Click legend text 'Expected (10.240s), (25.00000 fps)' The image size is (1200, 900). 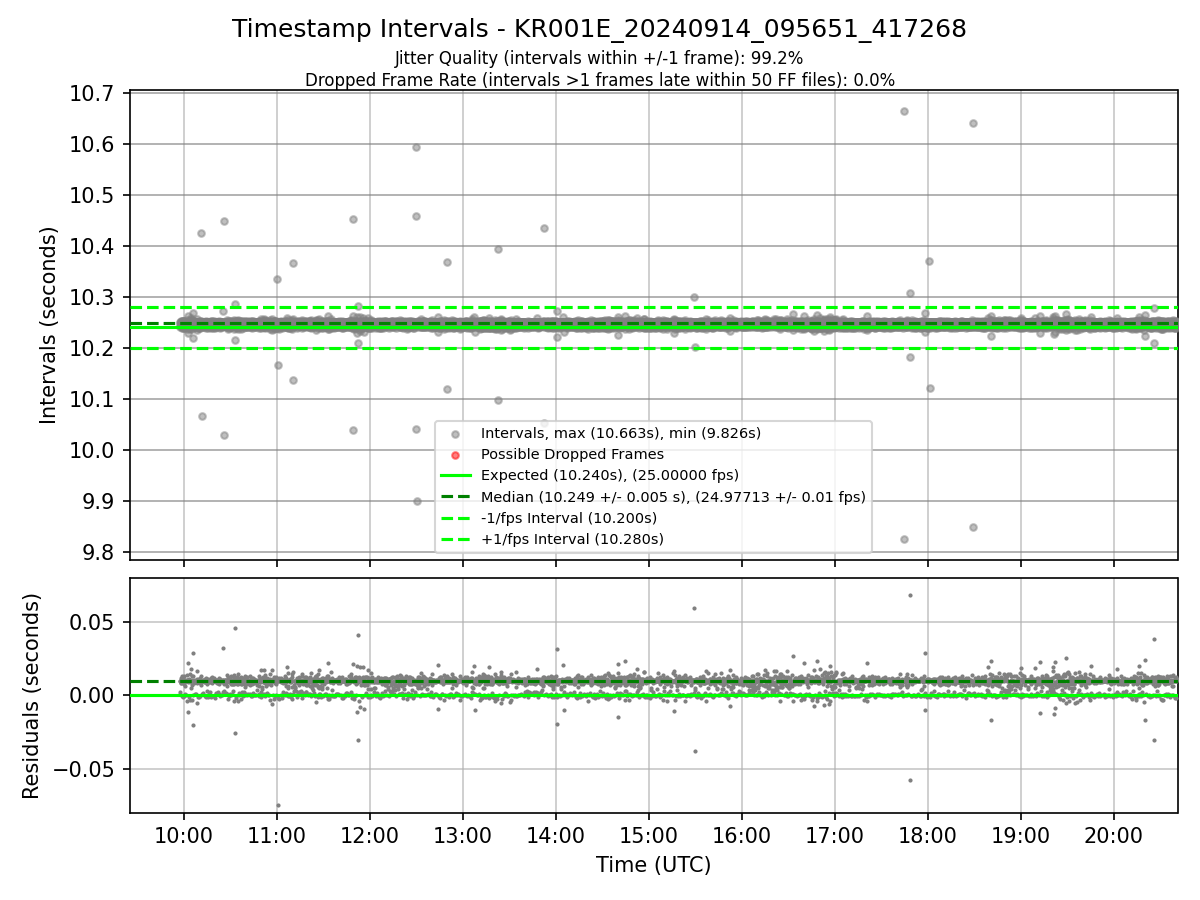click(610, 475)
